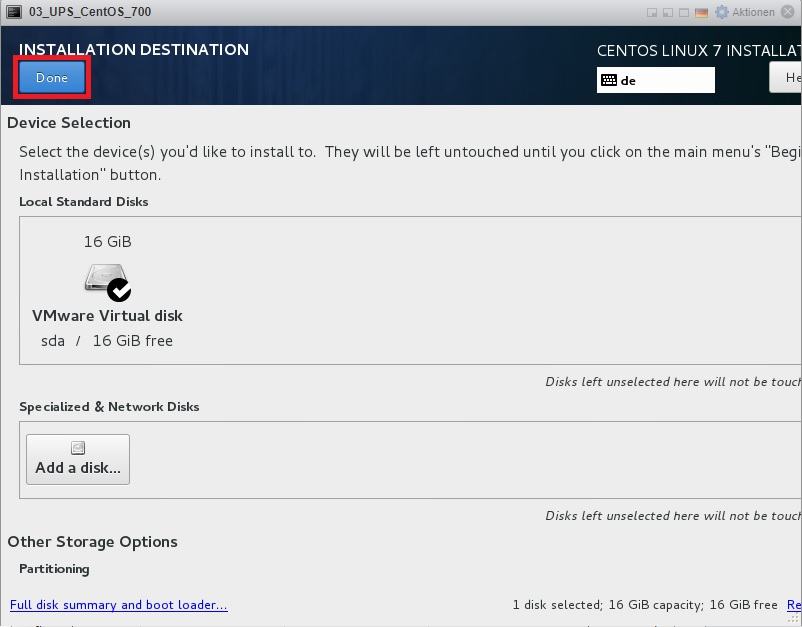Click the '16 GiB' size label above disk
This screenshot has width=802, height=627.
[107, 241]
